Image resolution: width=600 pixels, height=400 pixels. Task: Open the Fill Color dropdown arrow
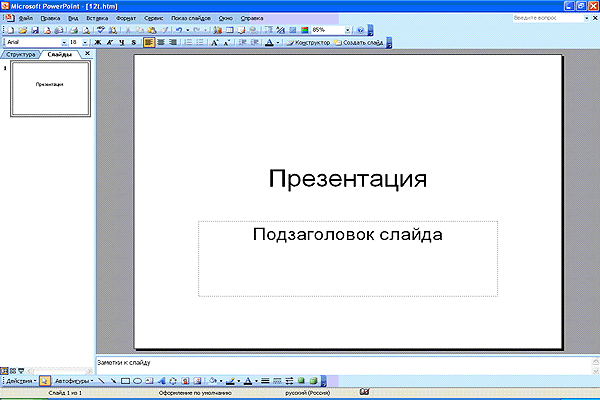(221, 381)
